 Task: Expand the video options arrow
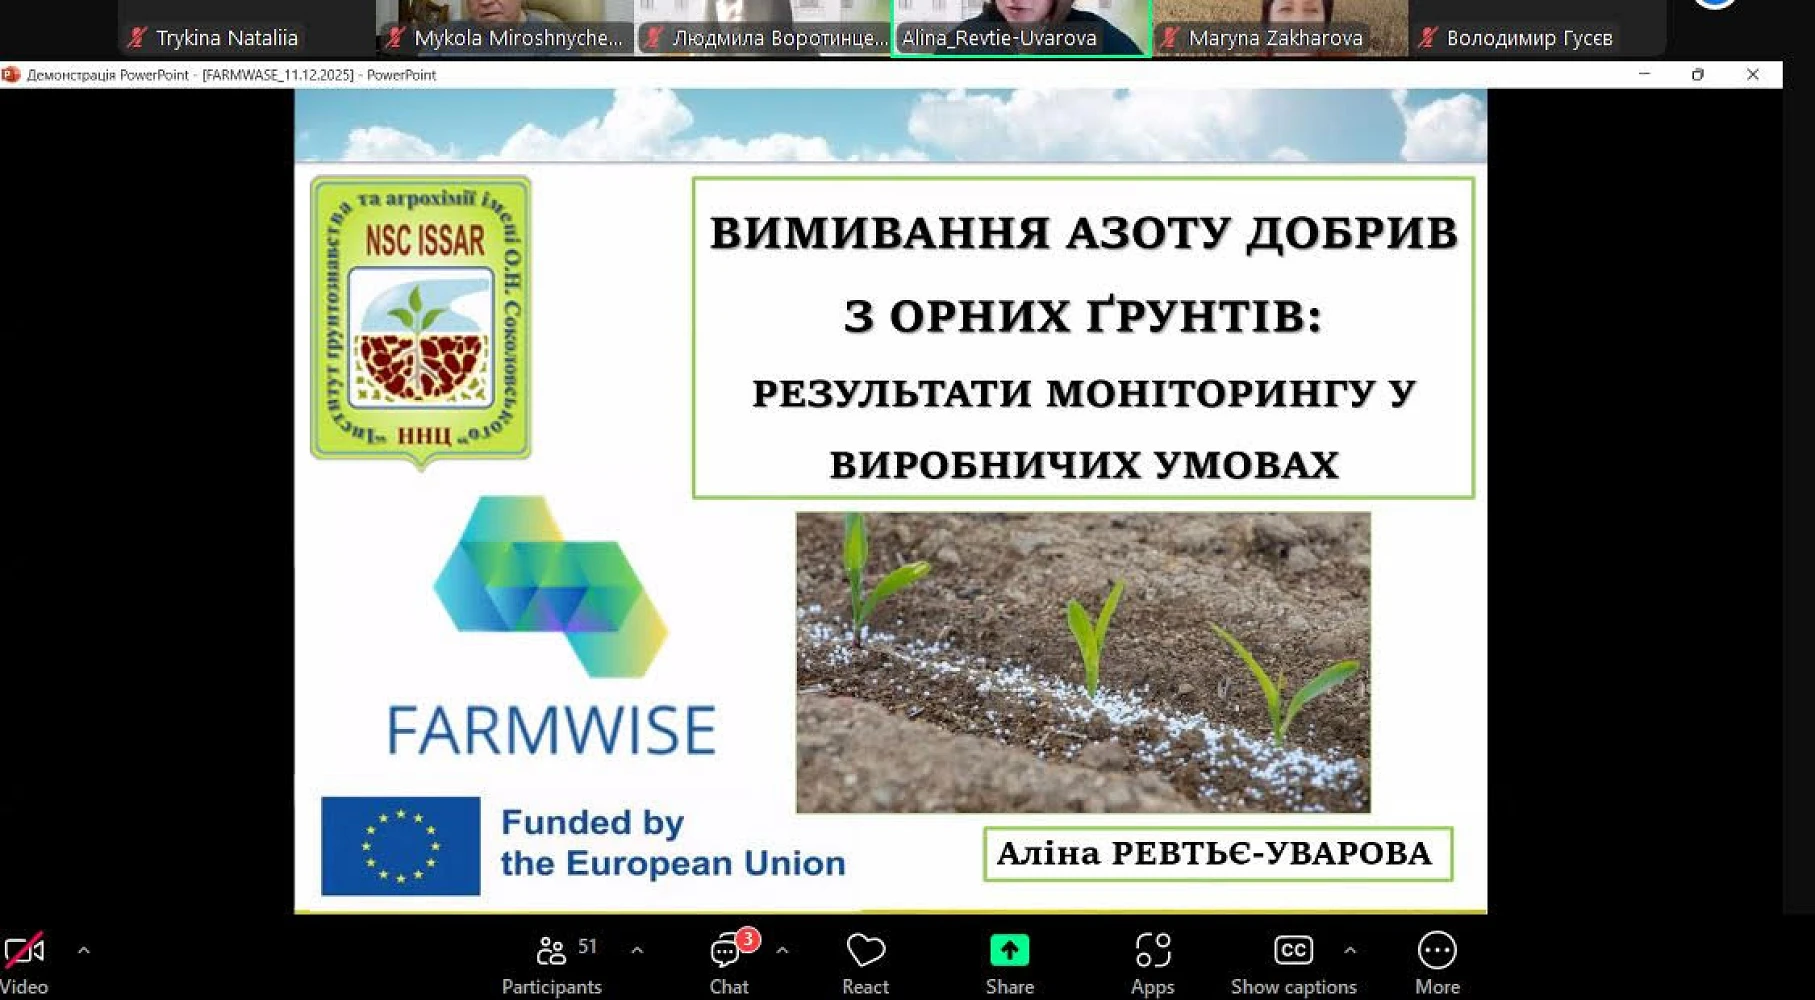[84, 951]
